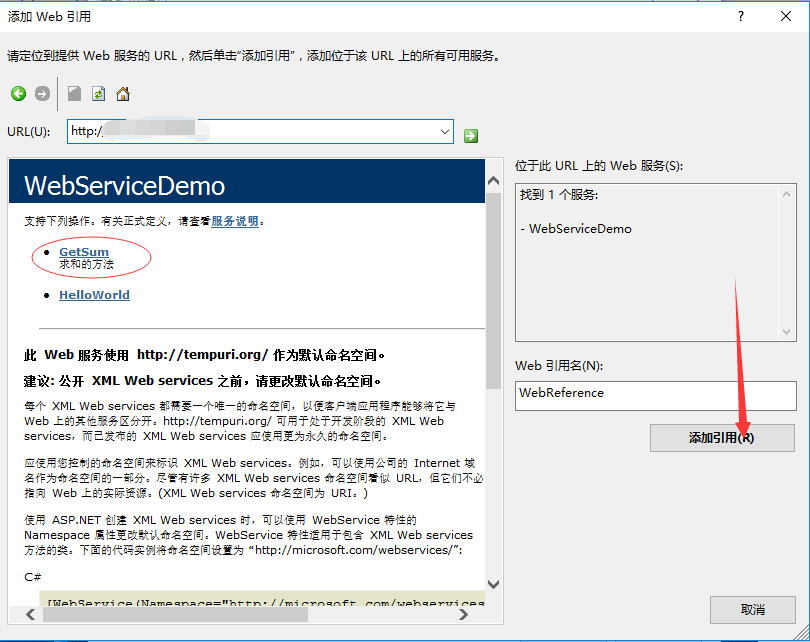The width and height of the screenshot is (810, 642).
Task: Open the HelloWorld method link
Action: (94, 295)
